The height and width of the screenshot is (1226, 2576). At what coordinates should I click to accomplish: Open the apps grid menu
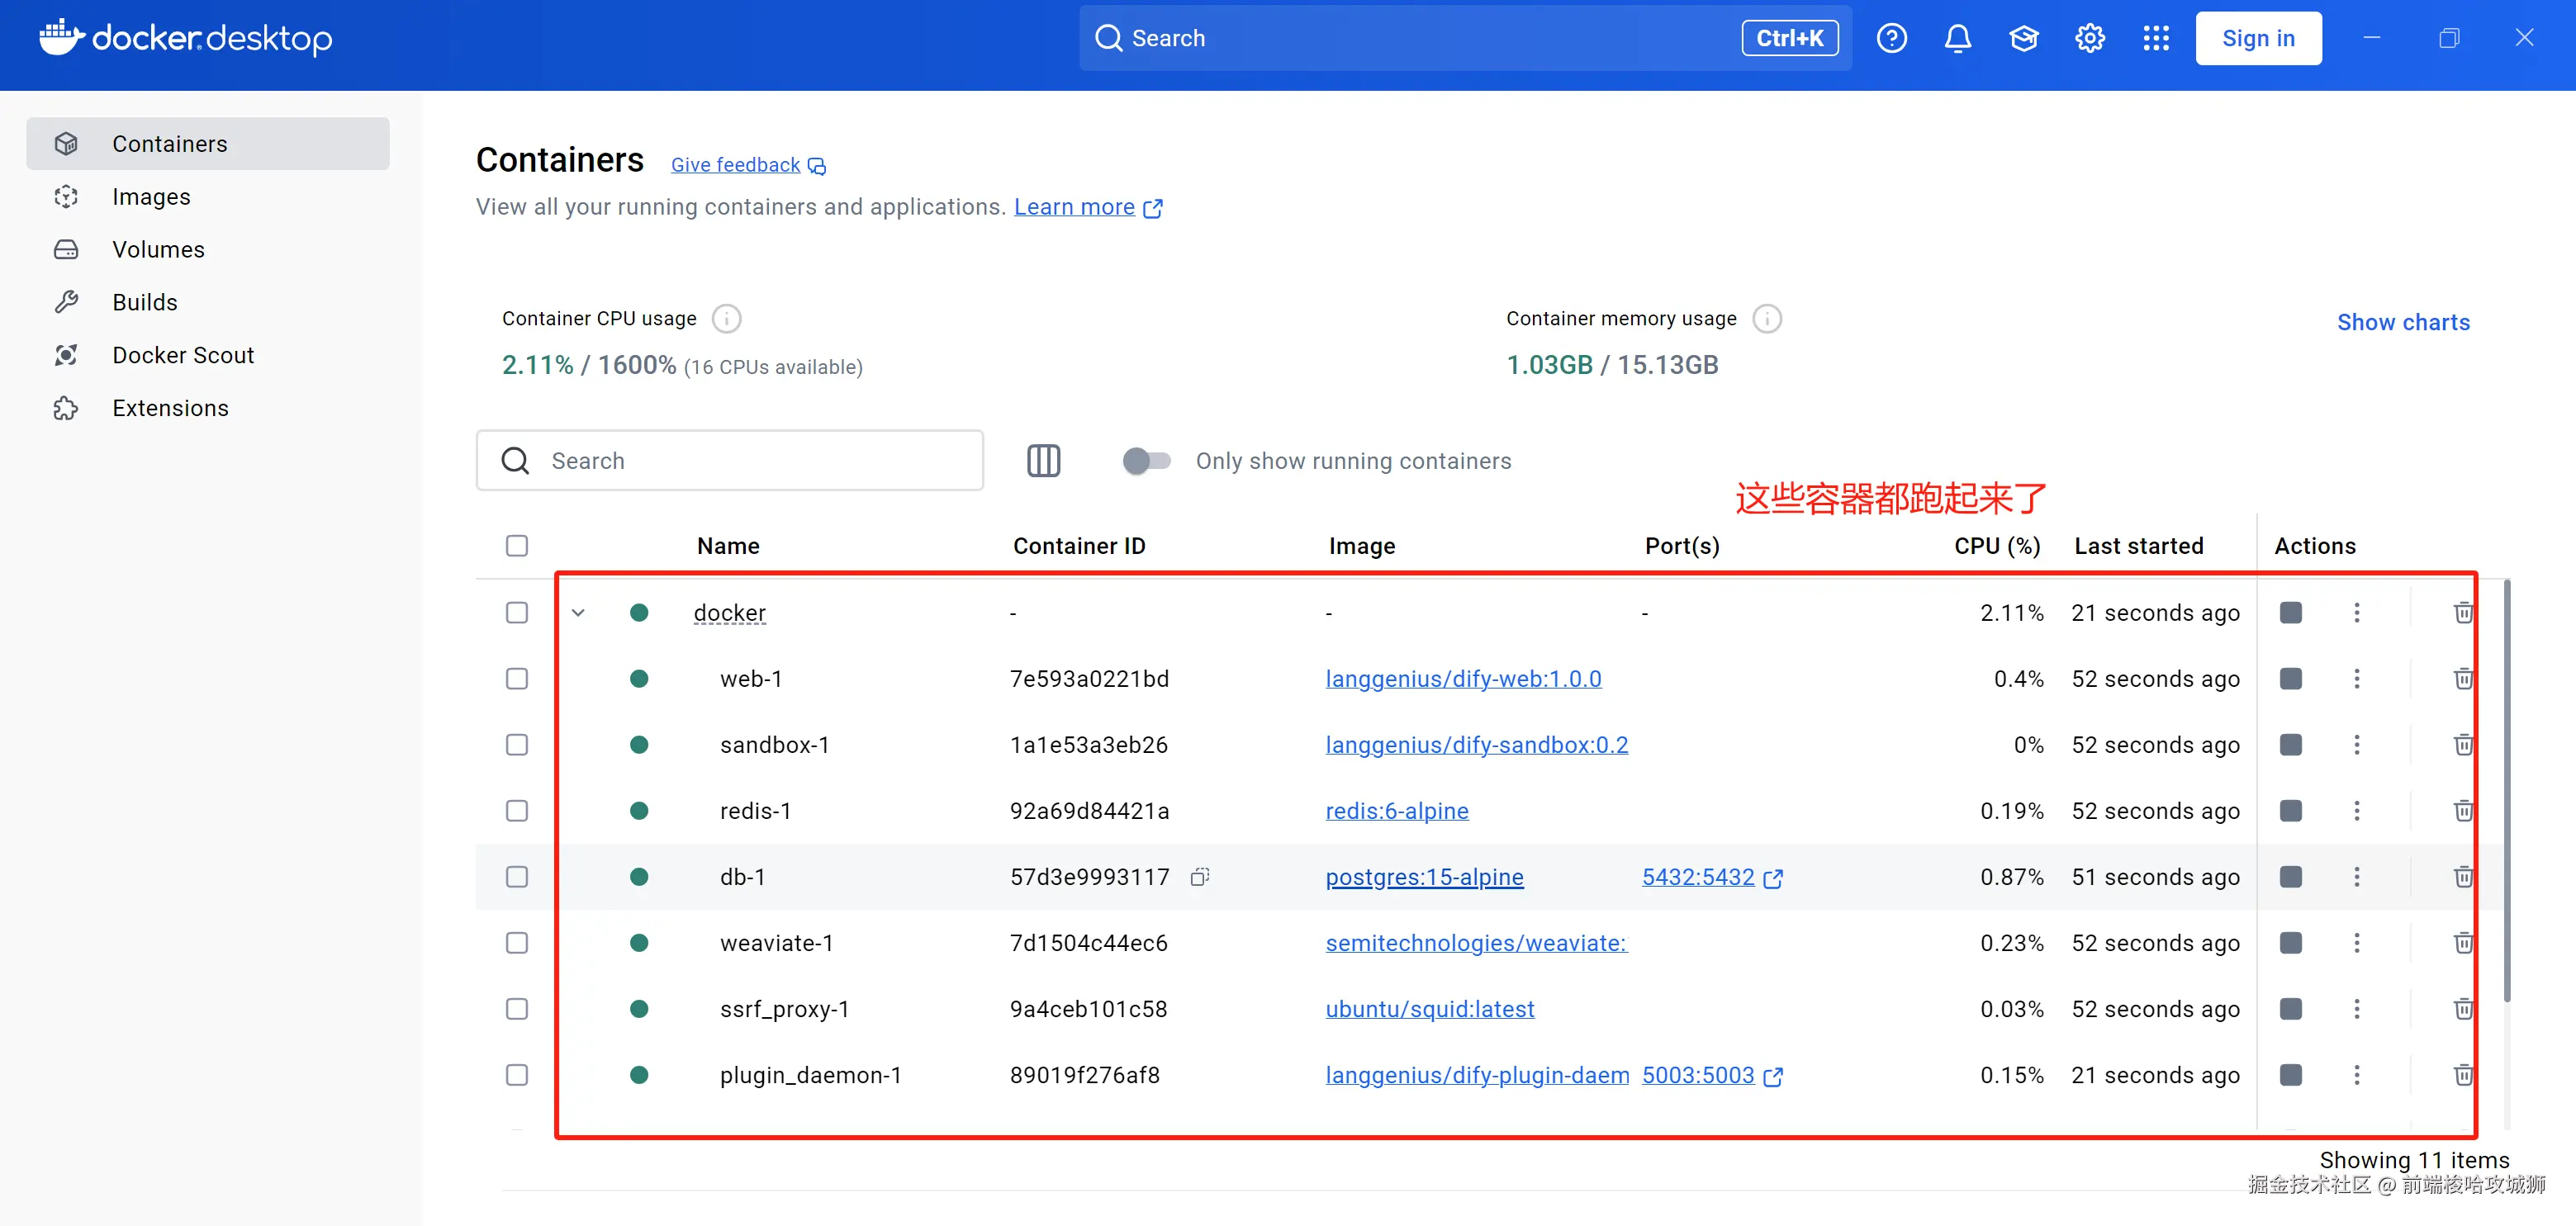tap(2156, 38)
